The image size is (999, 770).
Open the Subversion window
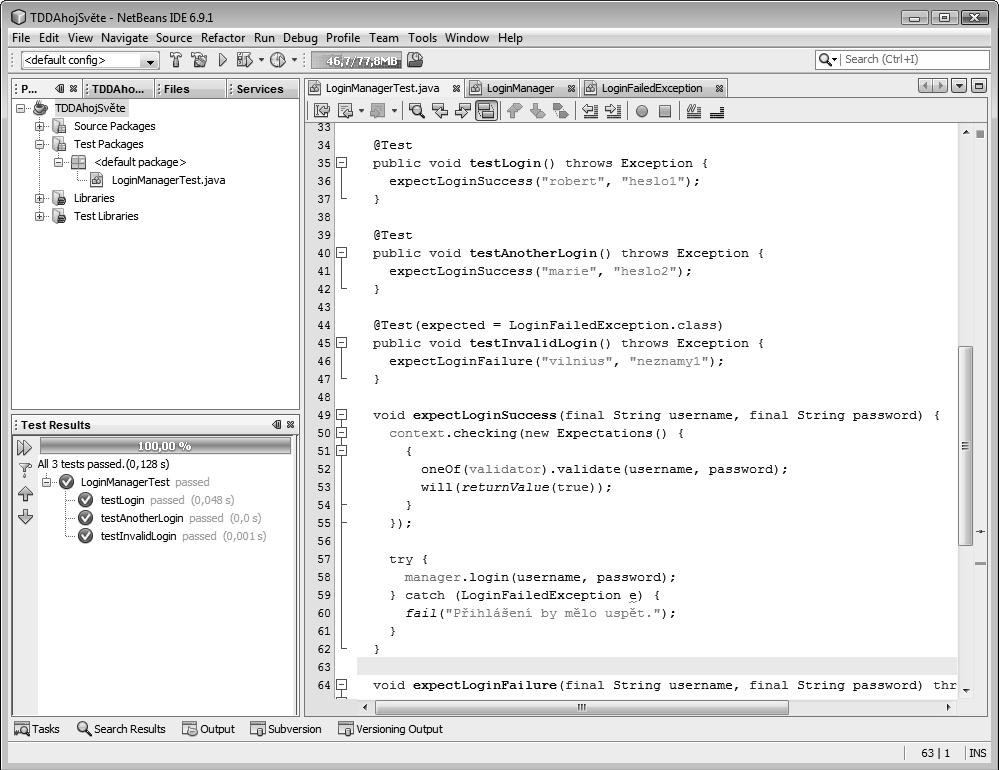point(286,729)
